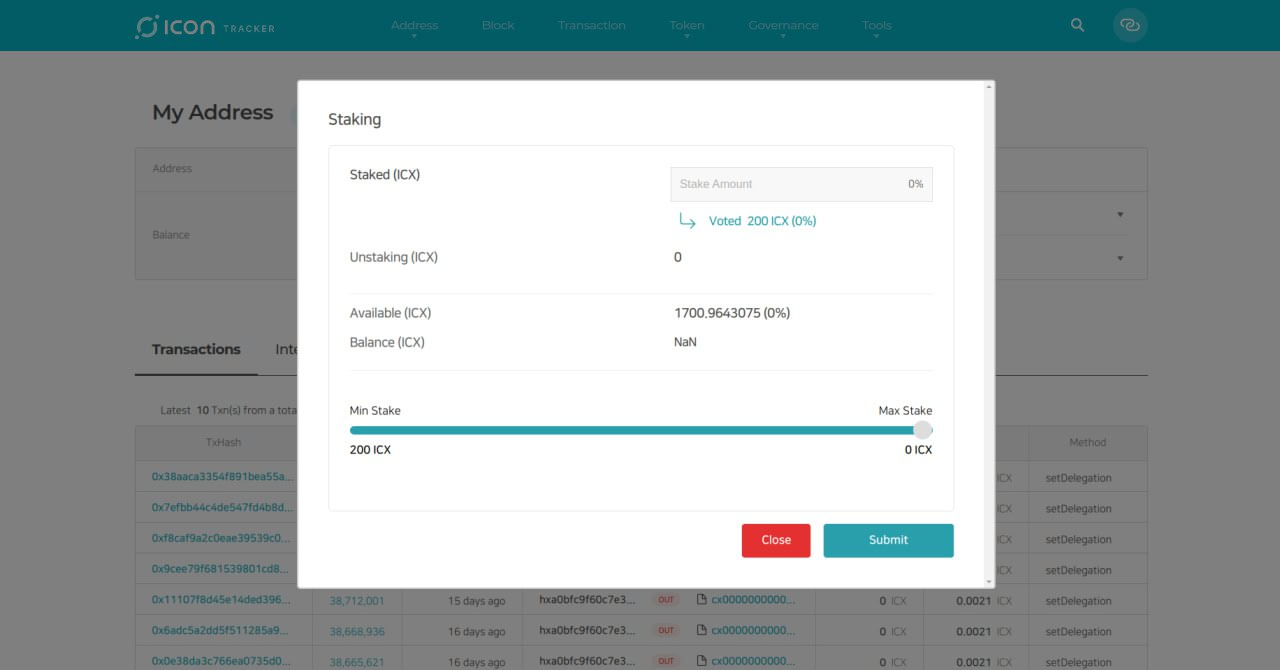This screenshot has height=670, width=1280.
Task: Click the ICON Tracker logo
Action: (x=205, y=26)
